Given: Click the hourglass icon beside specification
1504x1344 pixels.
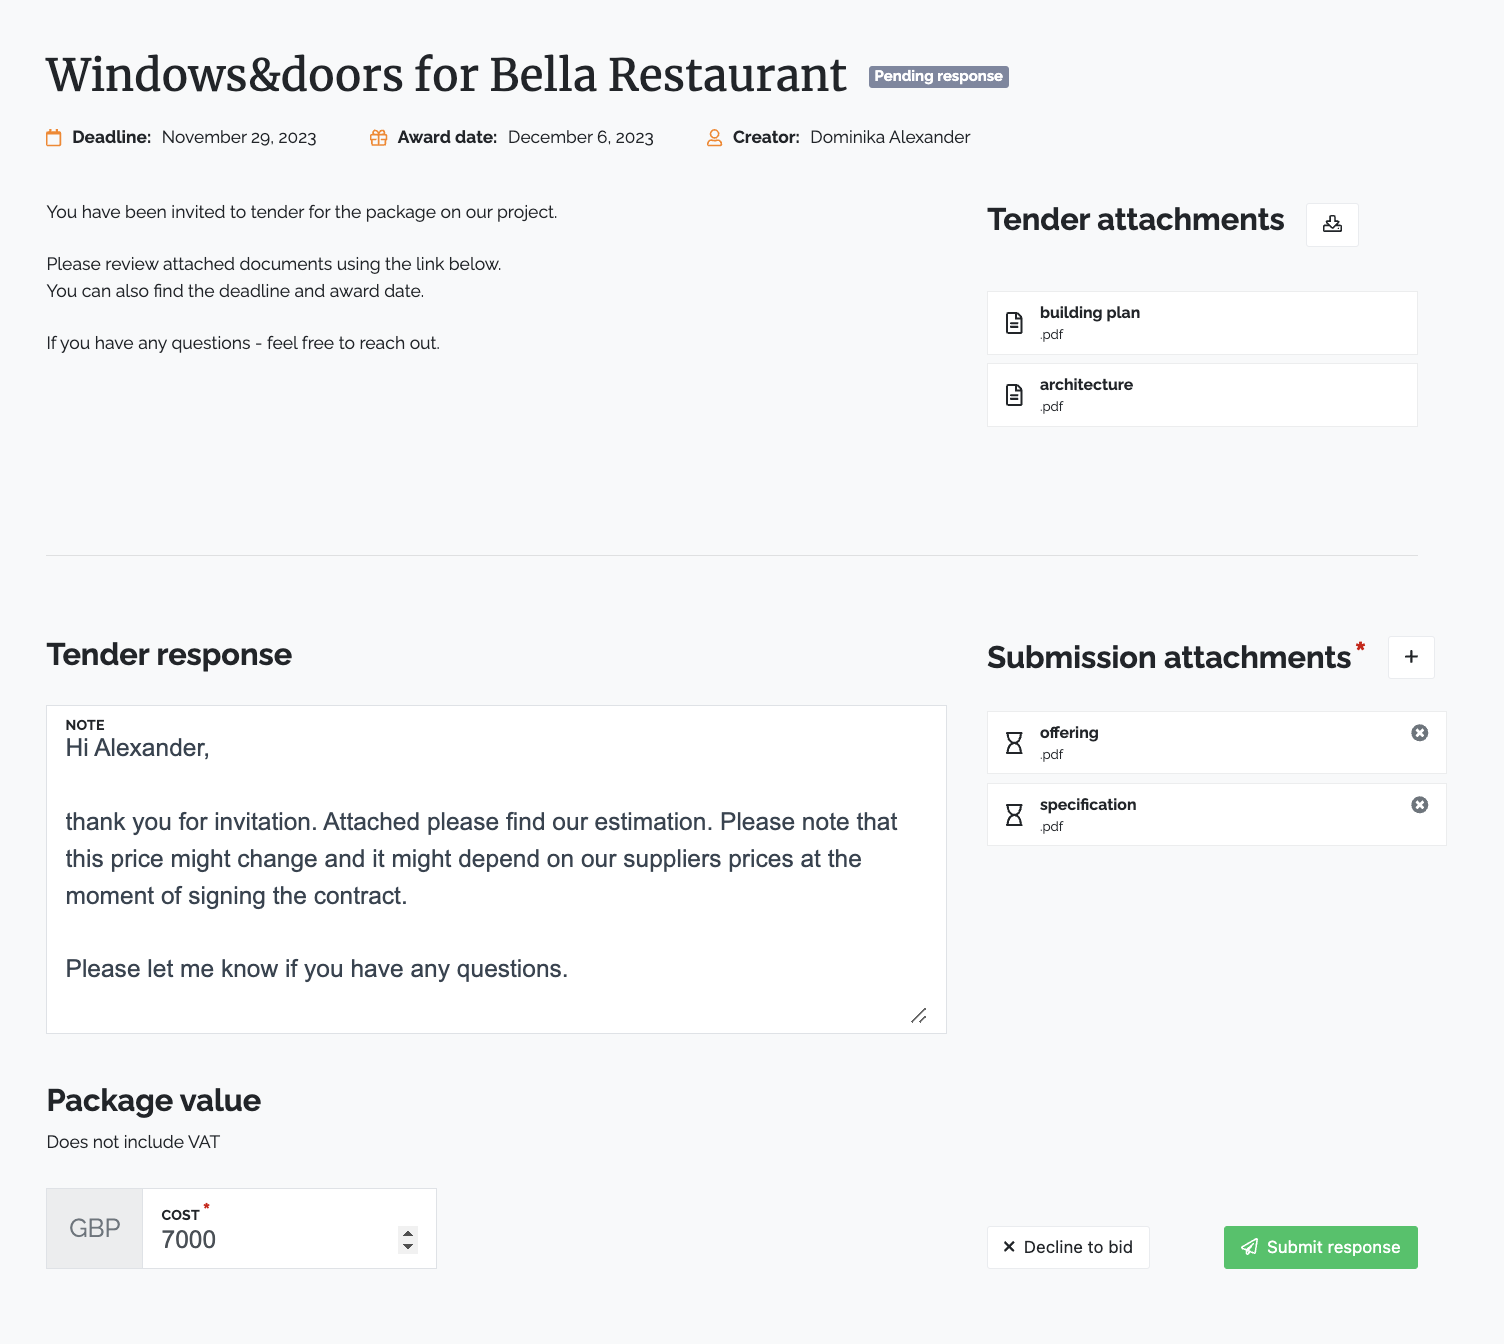Looking at the screenshot, I should click(x=1014, y=815).
